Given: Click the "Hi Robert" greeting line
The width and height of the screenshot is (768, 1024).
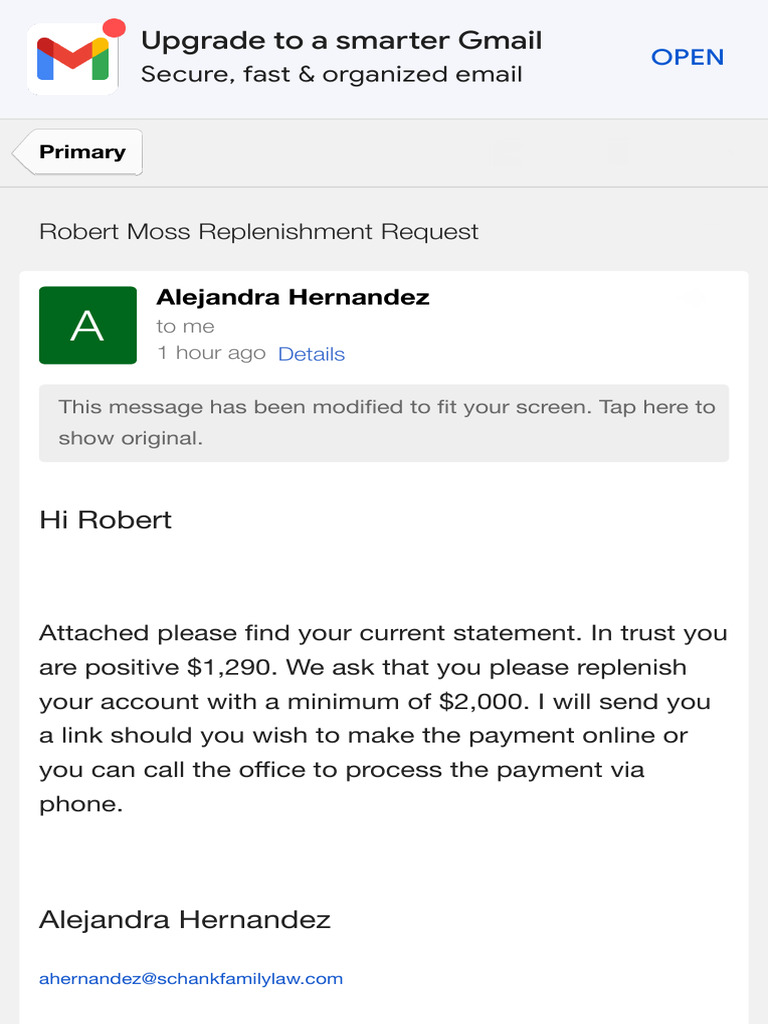Looking at the screenshot, I should (105, 520).
